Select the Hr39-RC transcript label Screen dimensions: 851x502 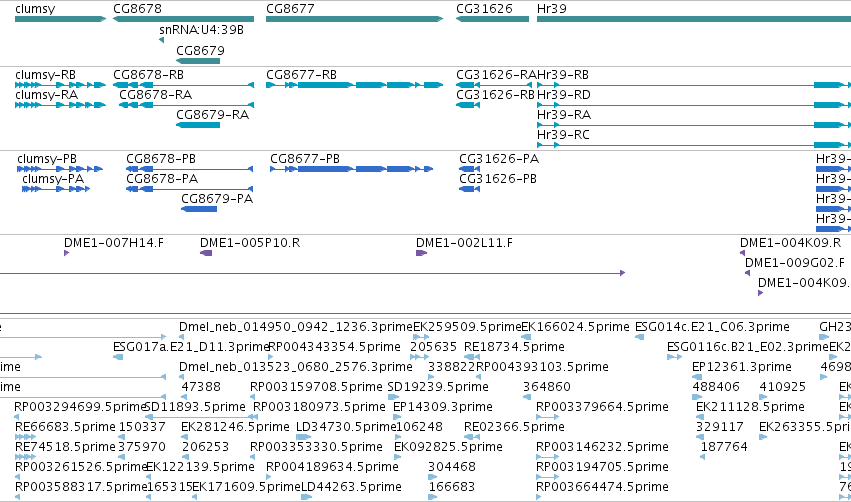tap(563, 135)
